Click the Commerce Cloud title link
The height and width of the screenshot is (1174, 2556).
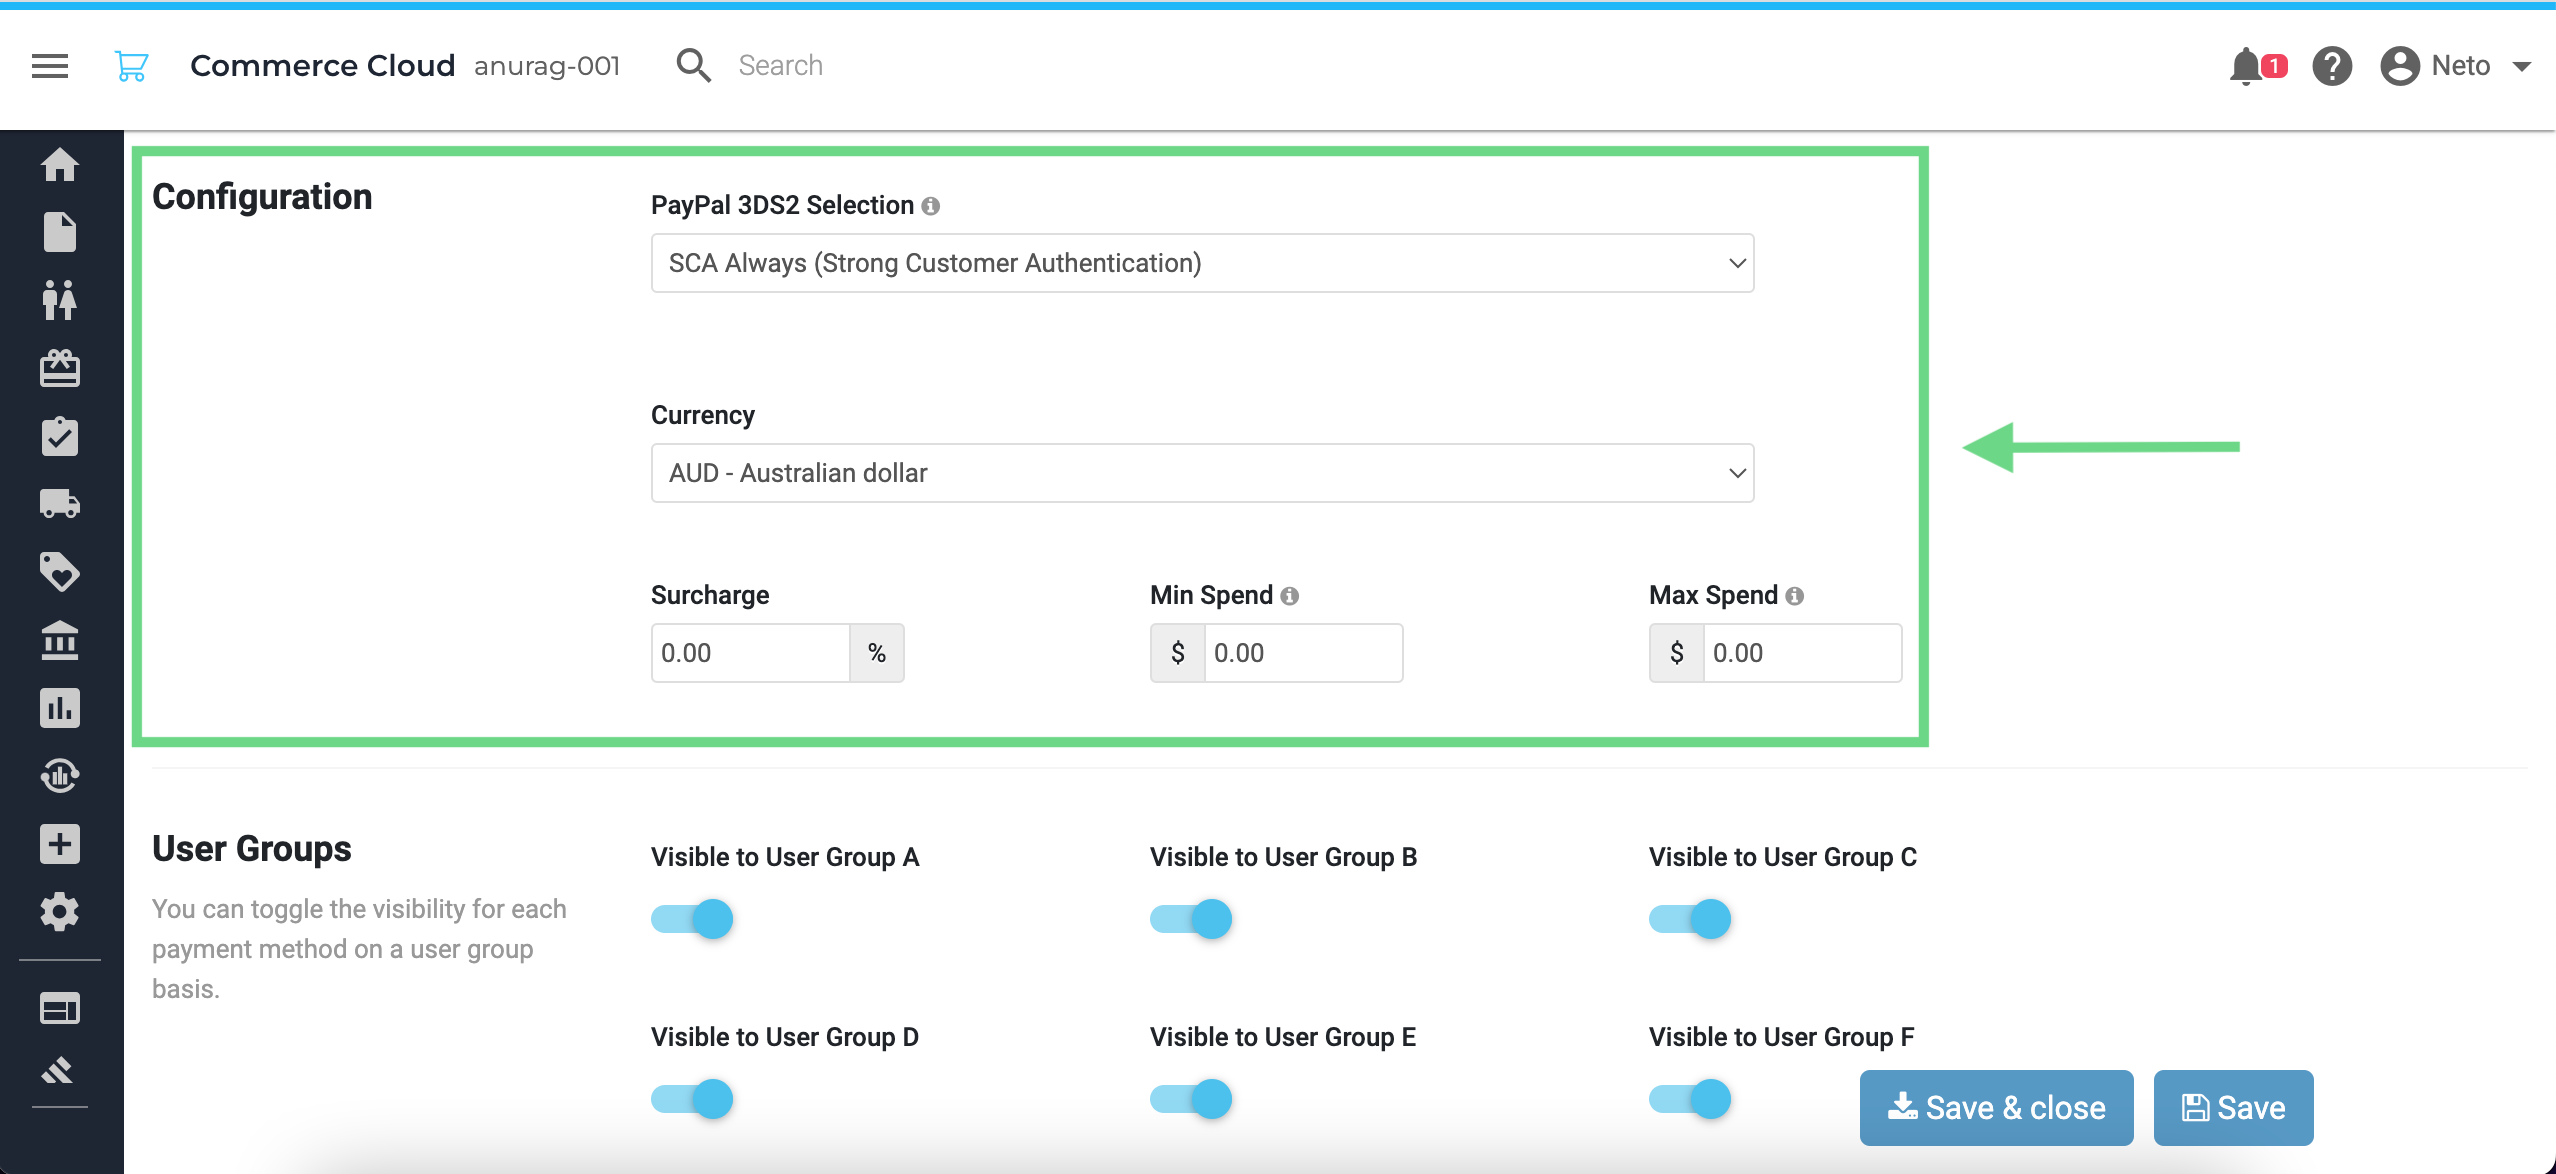pyautogui.click(x=322, y=66)
